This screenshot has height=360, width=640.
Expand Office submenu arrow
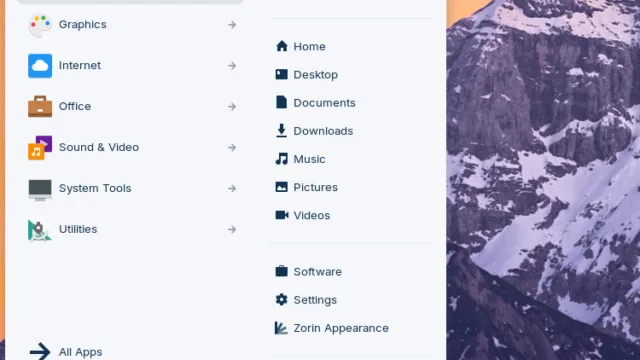tap(232, 107)
